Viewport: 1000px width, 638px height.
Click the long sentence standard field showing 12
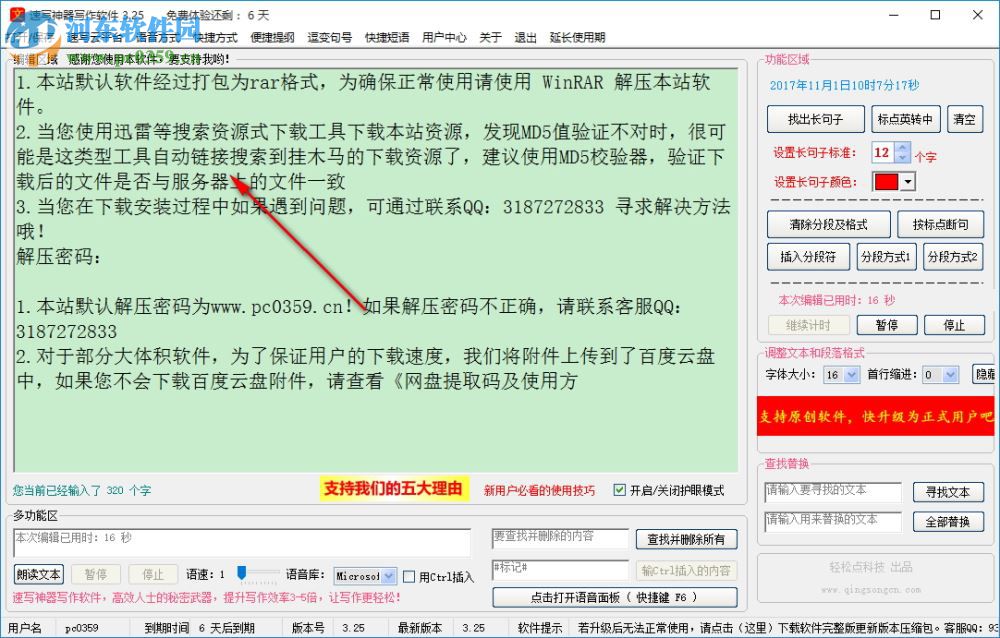pos(884,152)
